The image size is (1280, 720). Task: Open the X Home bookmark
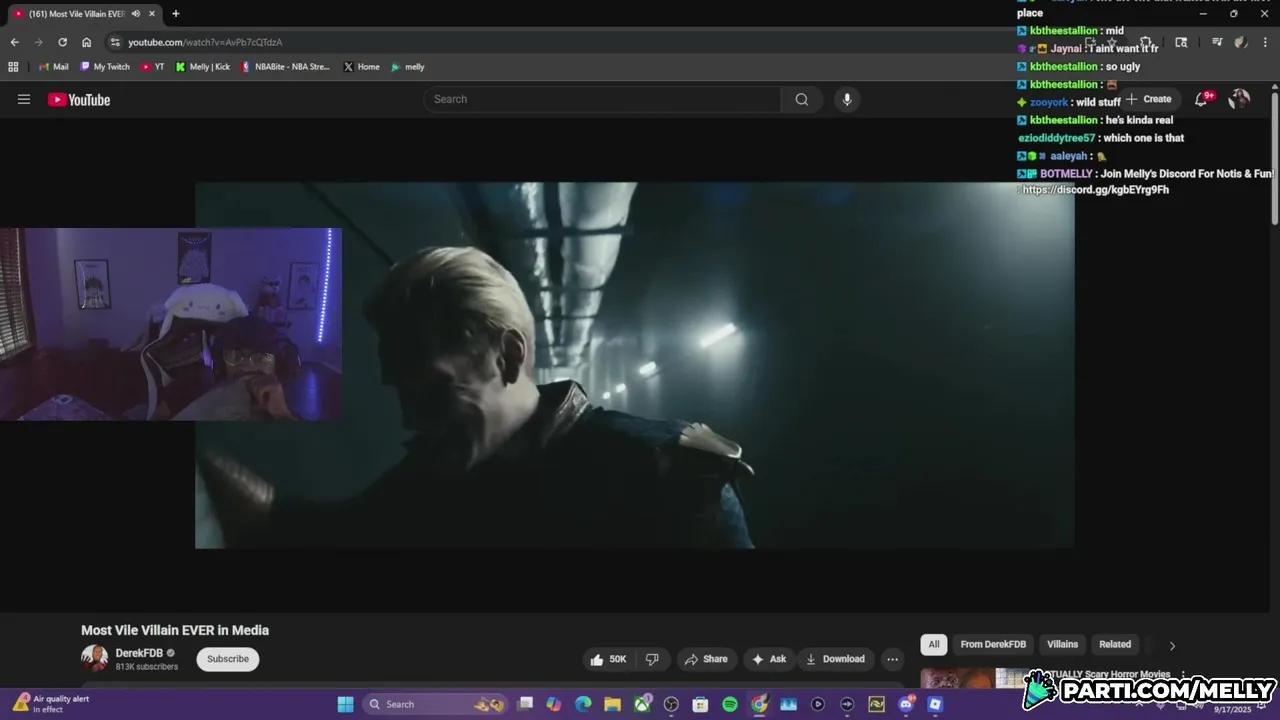click(361, 67)
